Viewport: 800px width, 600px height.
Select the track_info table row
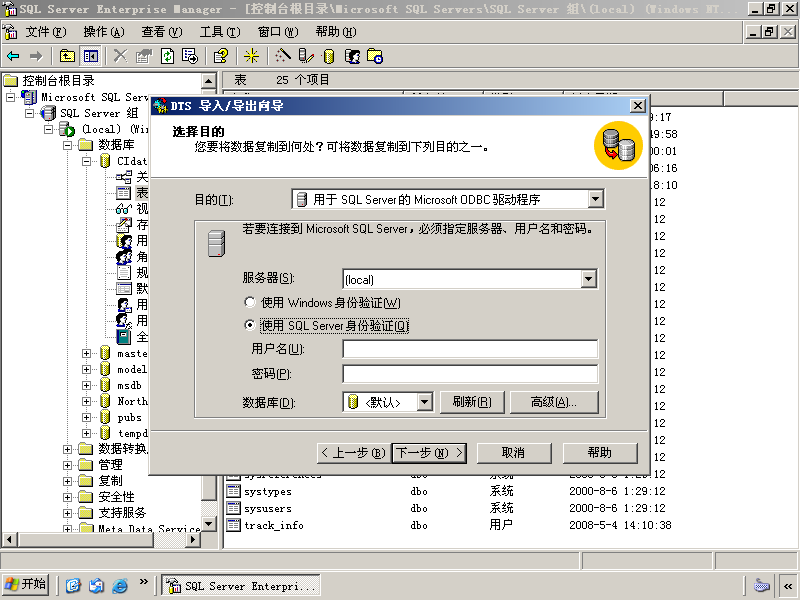[x=449, y=525]
